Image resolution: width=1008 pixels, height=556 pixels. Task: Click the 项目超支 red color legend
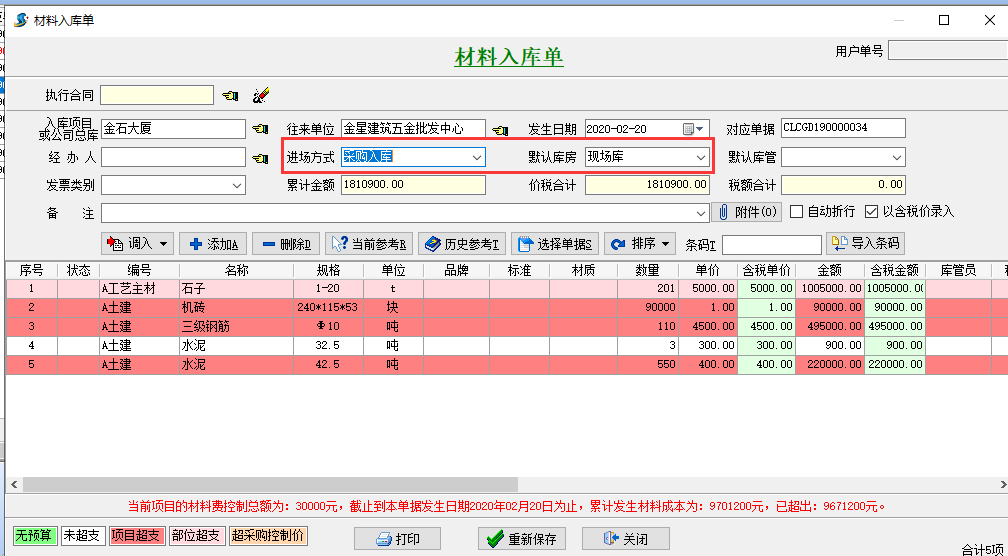coord(135,535)
